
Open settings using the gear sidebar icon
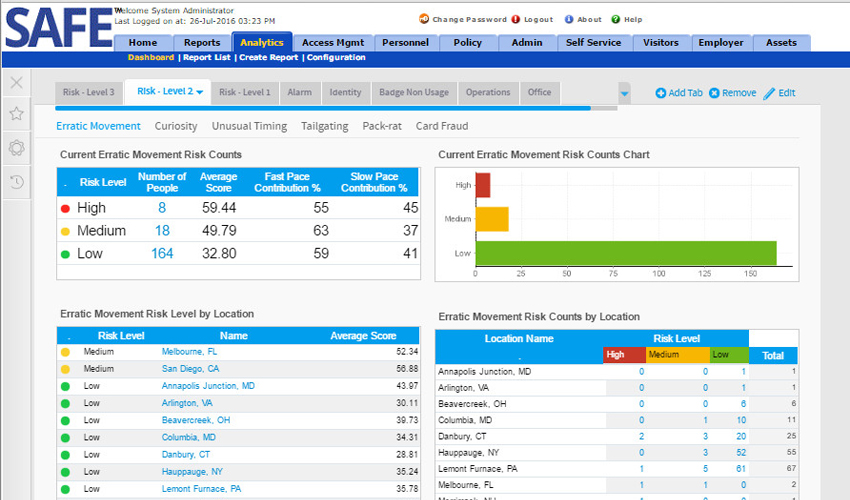coord(16,148)
